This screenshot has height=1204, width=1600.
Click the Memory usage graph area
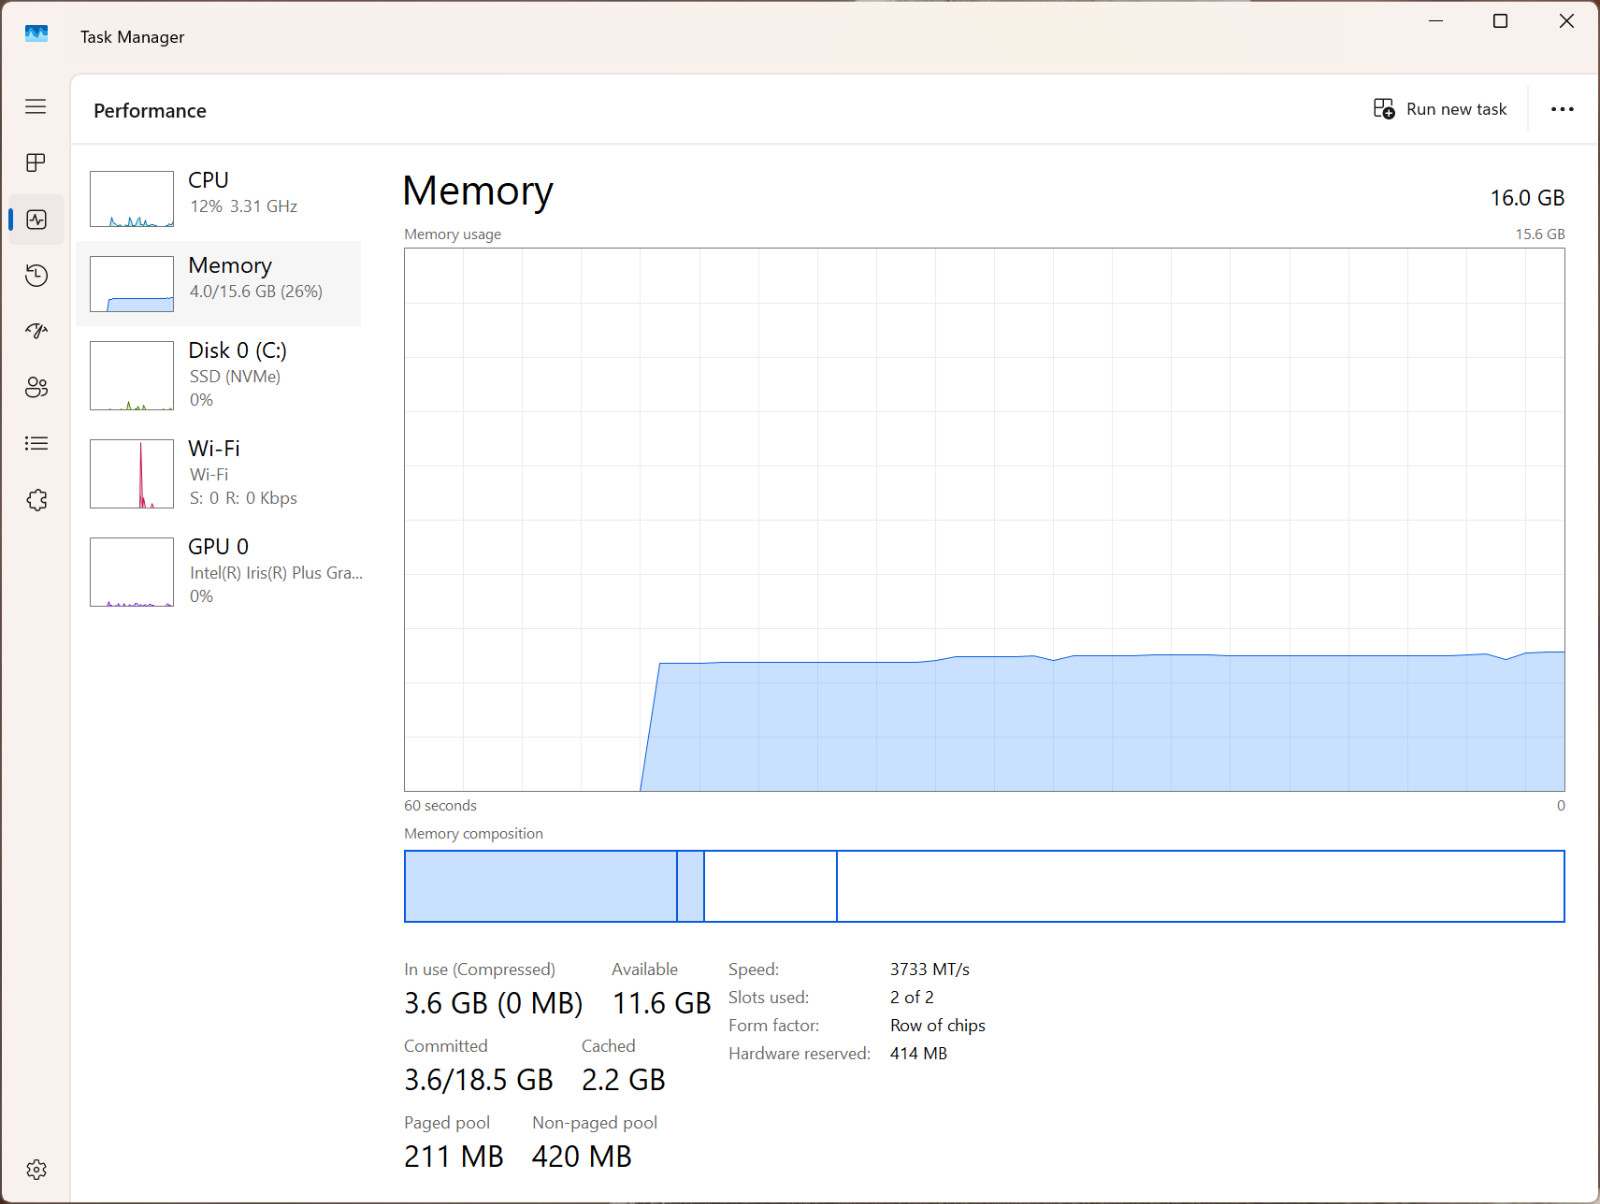coord(984,520)
